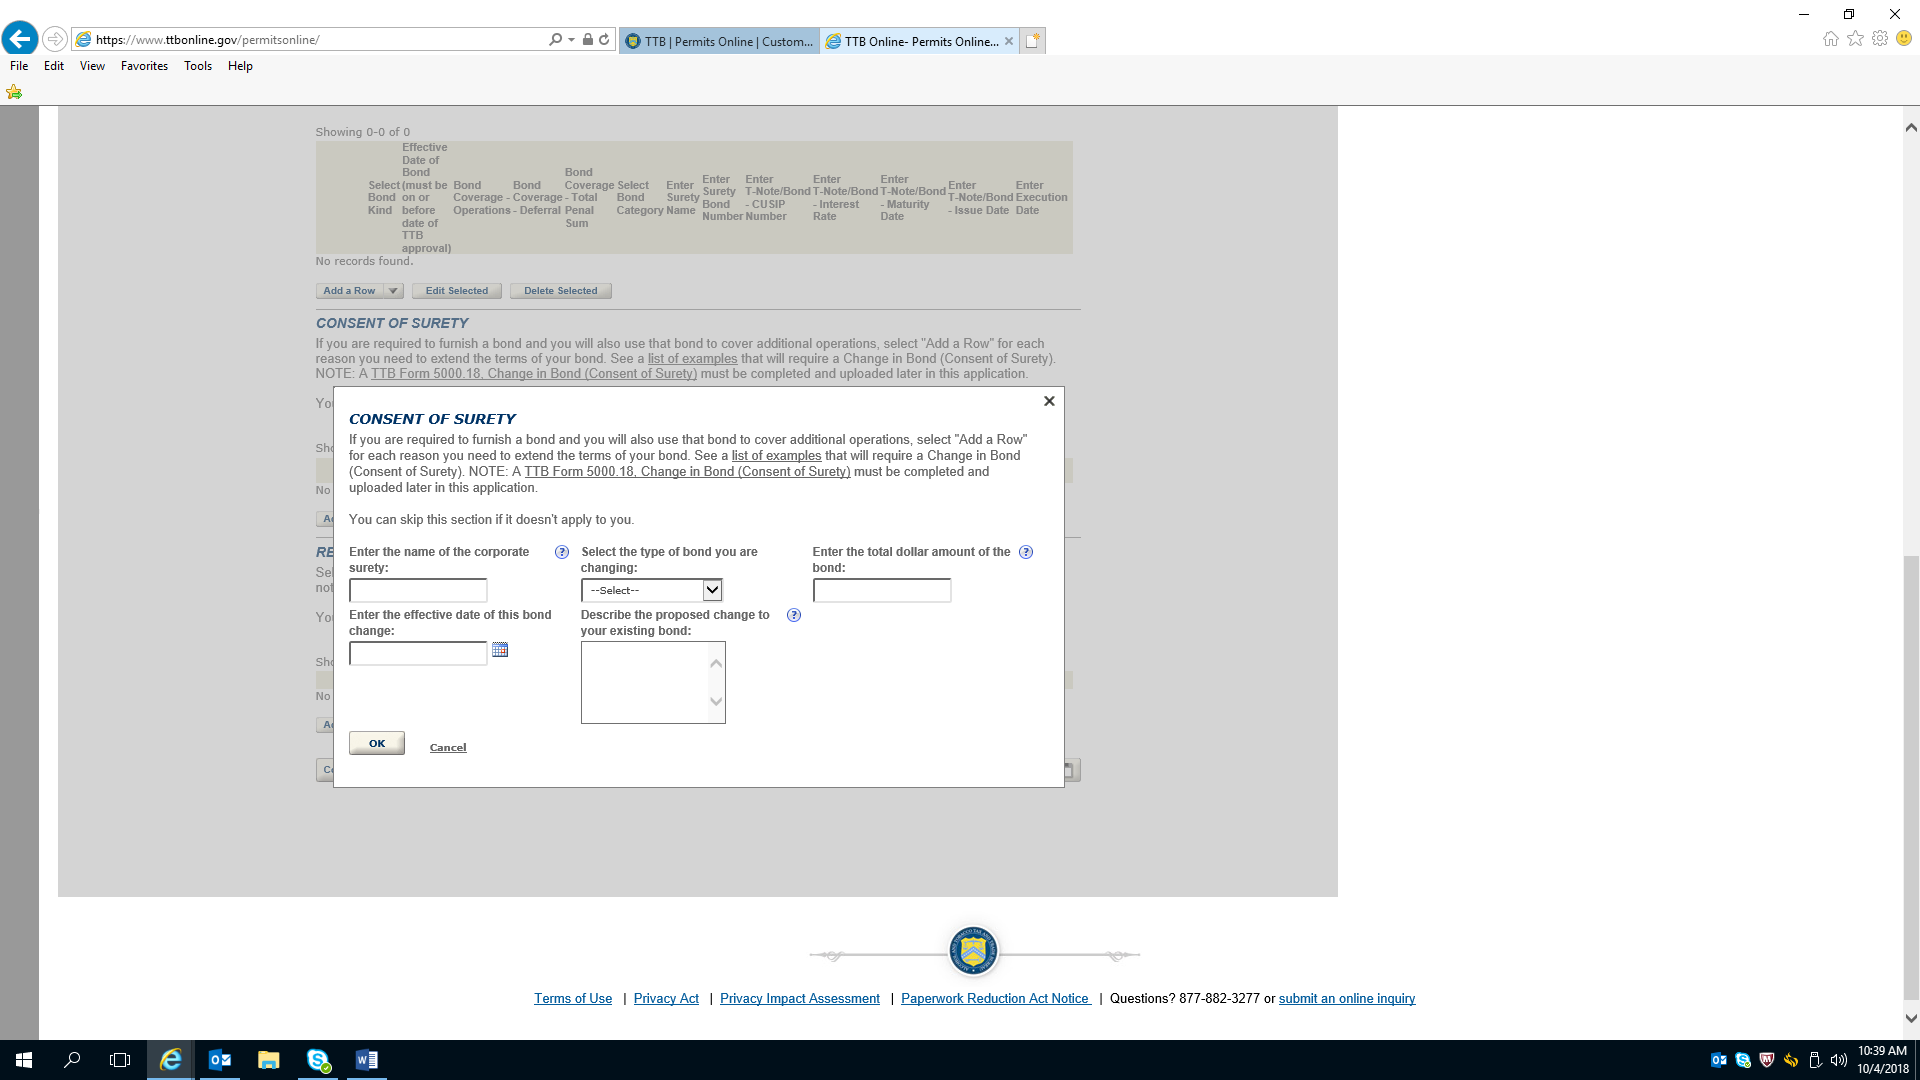This screenshot has width=1920, height=1080.
Task: Click the Cancel link in dialog
Action: click(x=448, y=748)
